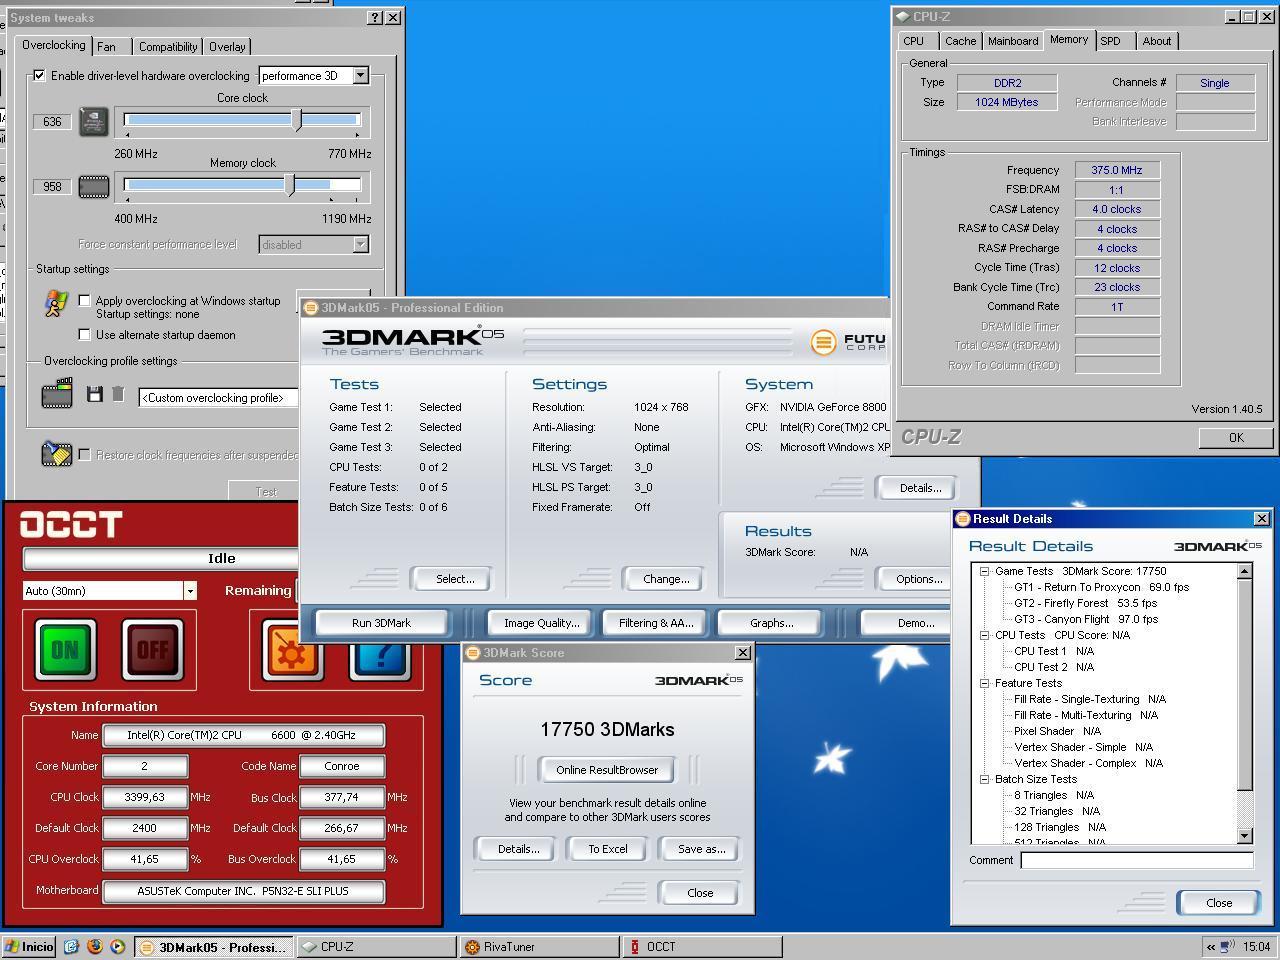Open Internet Explorer from quick launch
The width and height of the screenshot is (1280, 960).
pos(71,946)
